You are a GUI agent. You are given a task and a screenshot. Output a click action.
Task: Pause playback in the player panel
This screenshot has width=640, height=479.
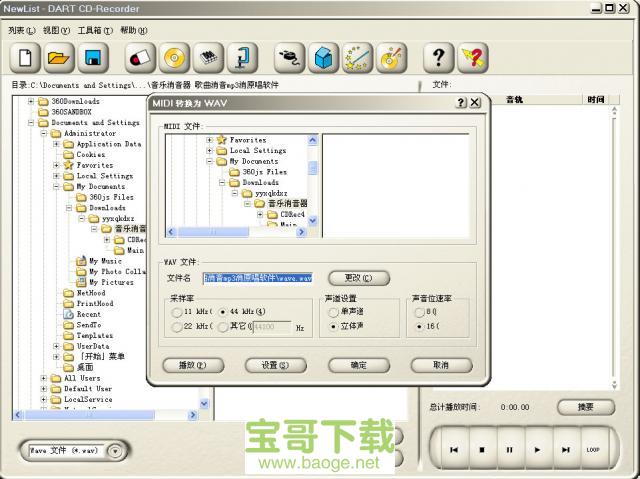509,450
